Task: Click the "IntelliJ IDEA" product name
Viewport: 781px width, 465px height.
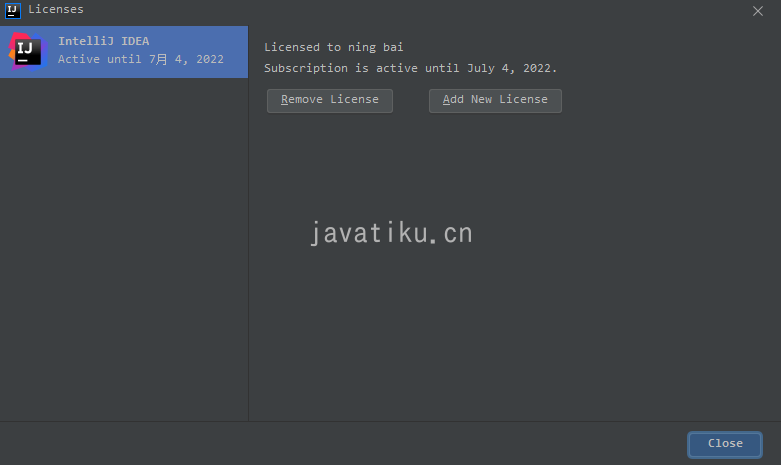Action: 104,41
